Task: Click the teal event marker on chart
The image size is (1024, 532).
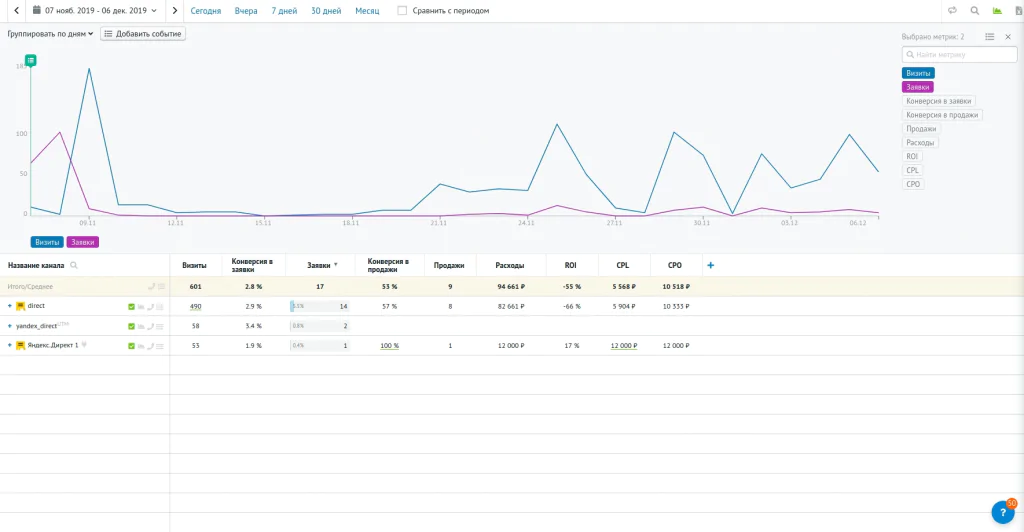Action: coord(31,60)
